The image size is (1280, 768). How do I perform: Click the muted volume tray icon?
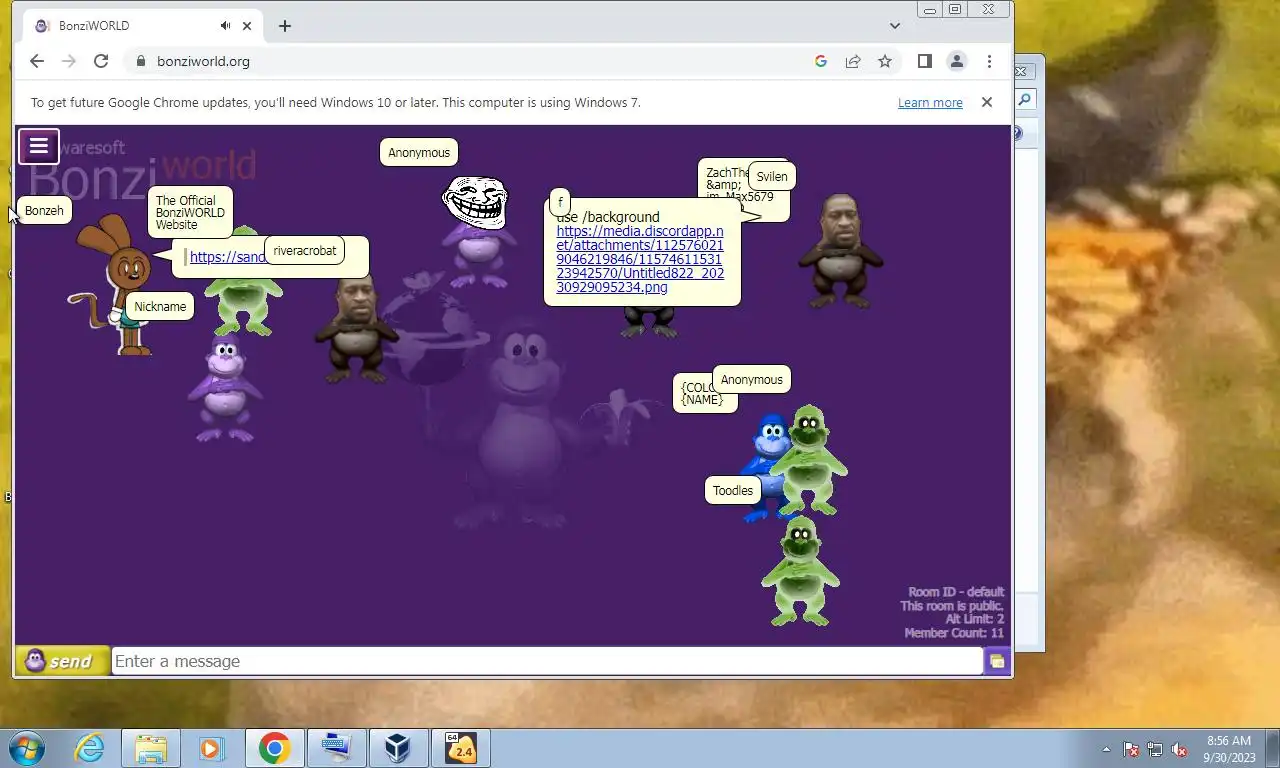coord(1179,749)
